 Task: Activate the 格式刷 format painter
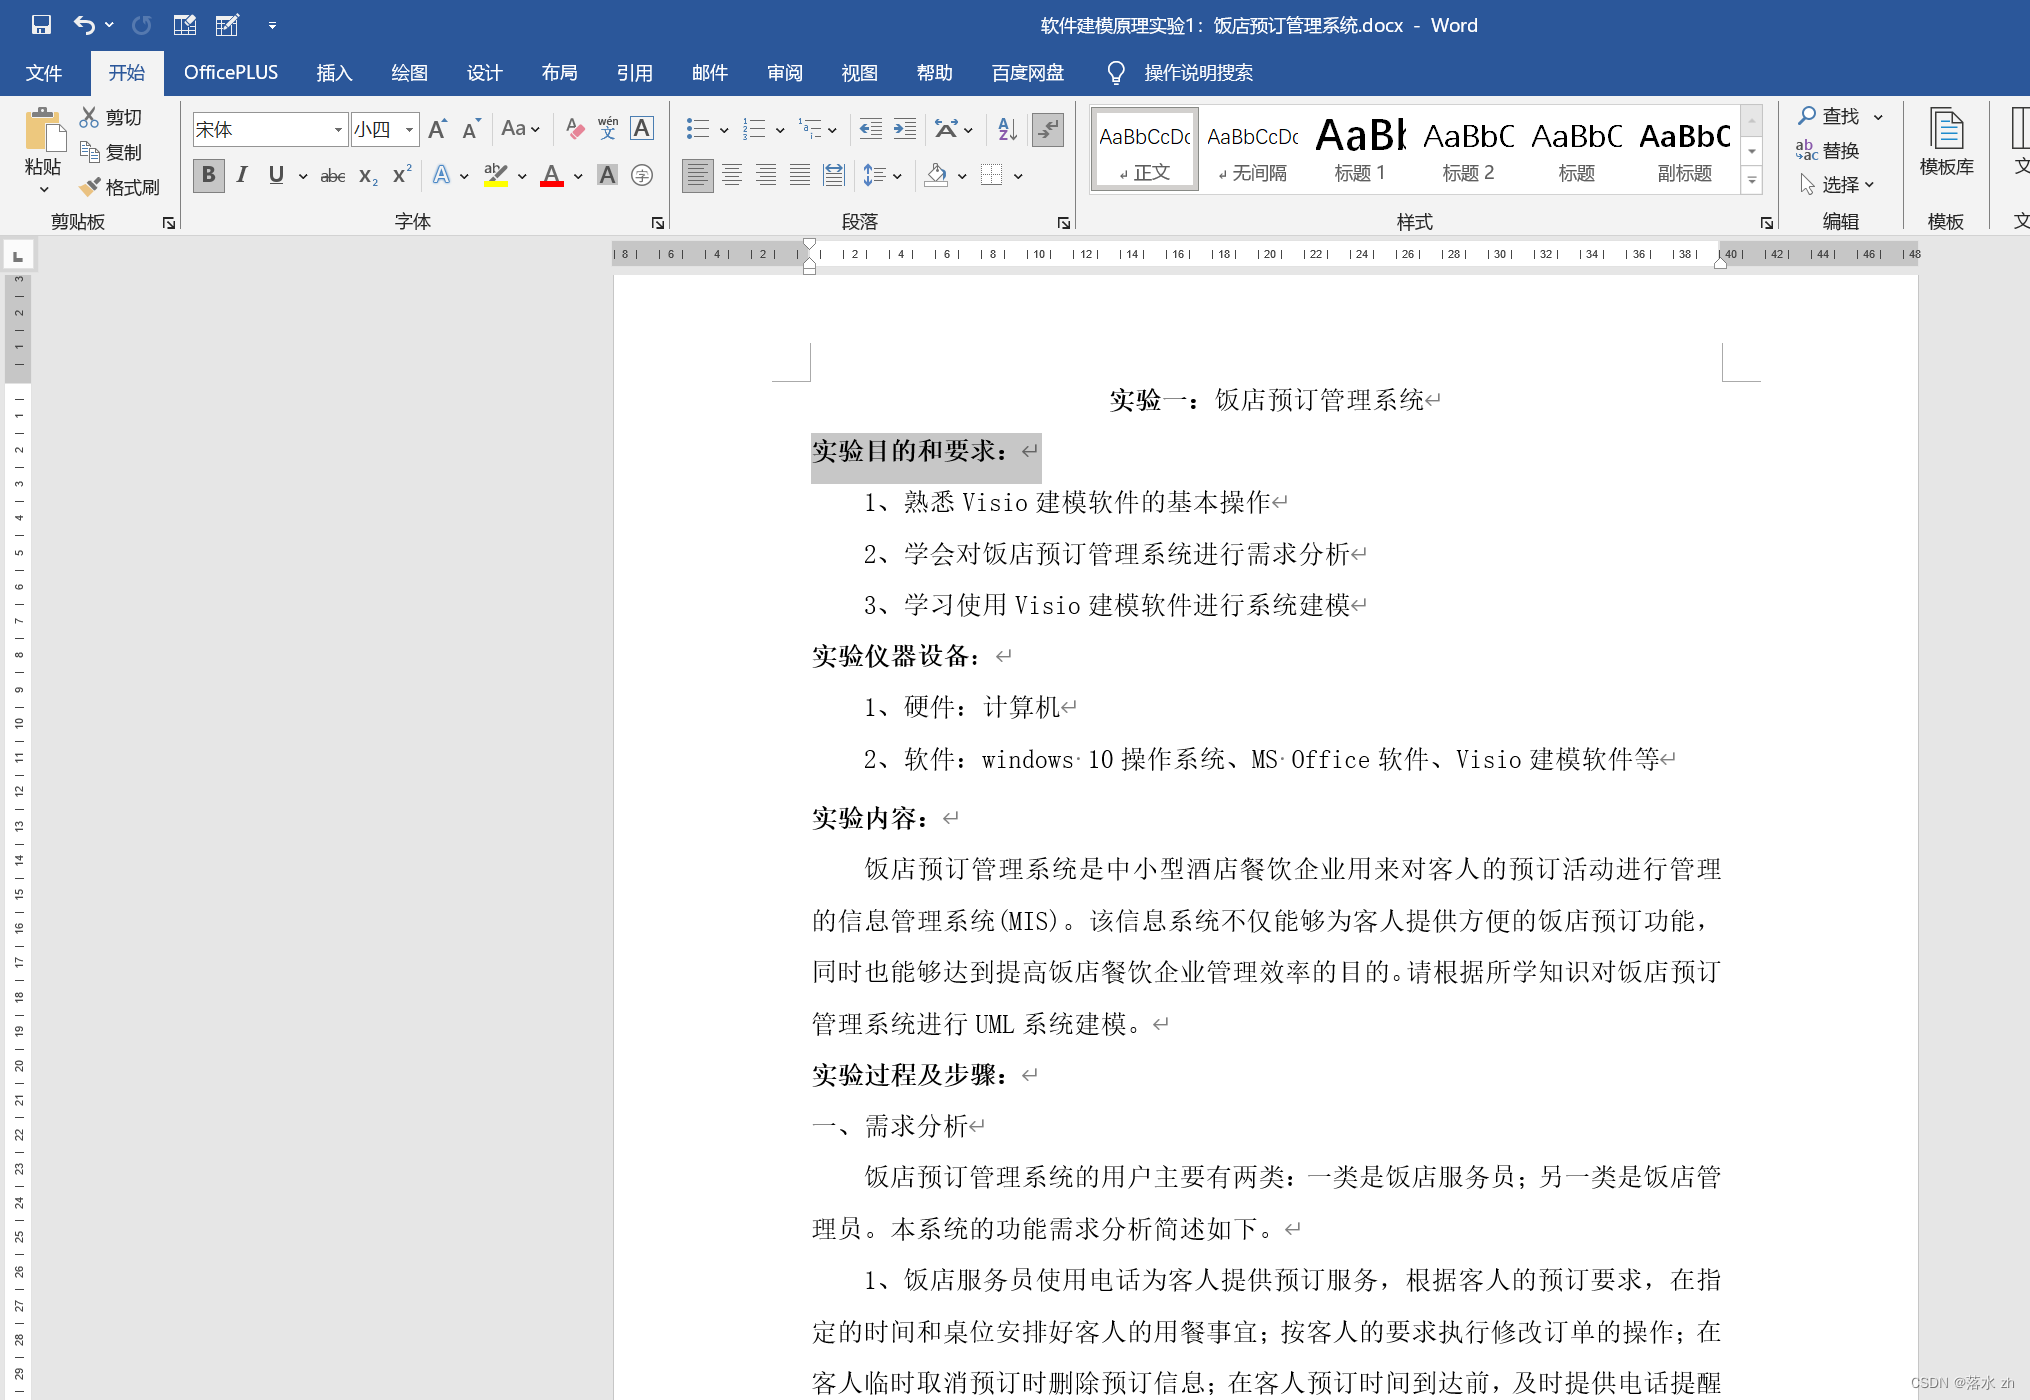(x=120, y=187)
